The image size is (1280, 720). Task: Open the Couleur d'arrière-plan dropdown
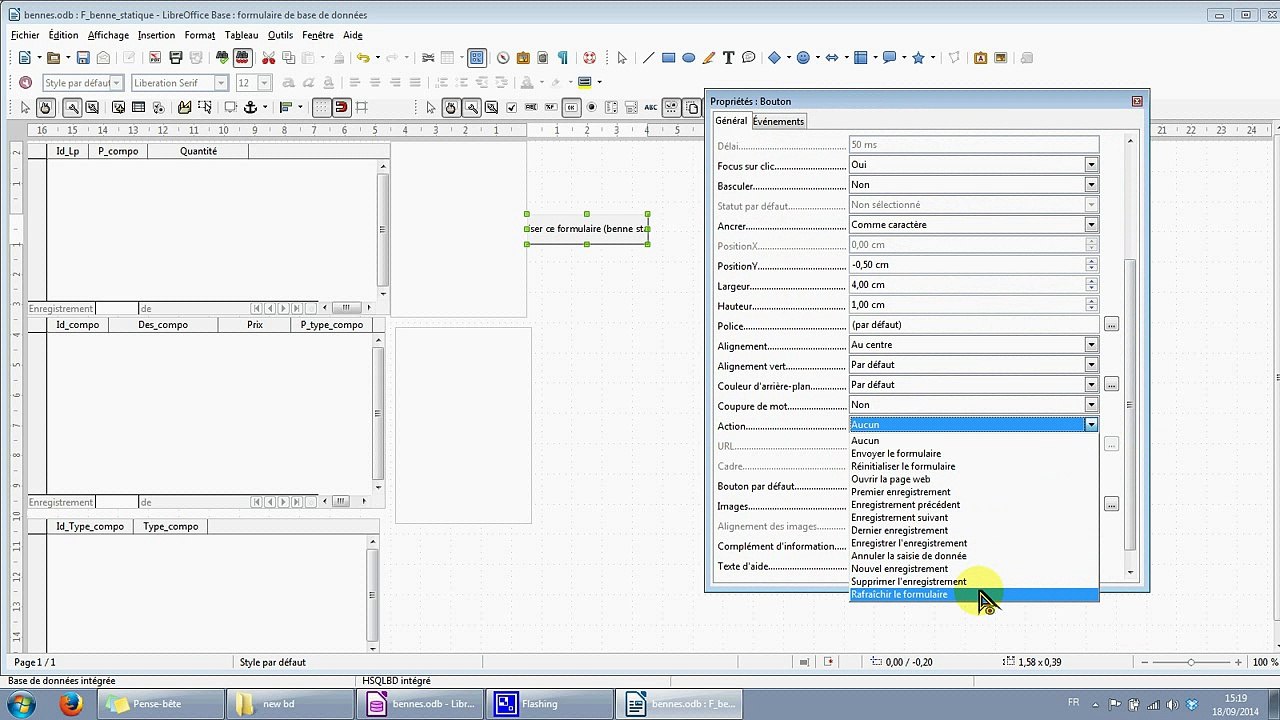pos(1091,385)
